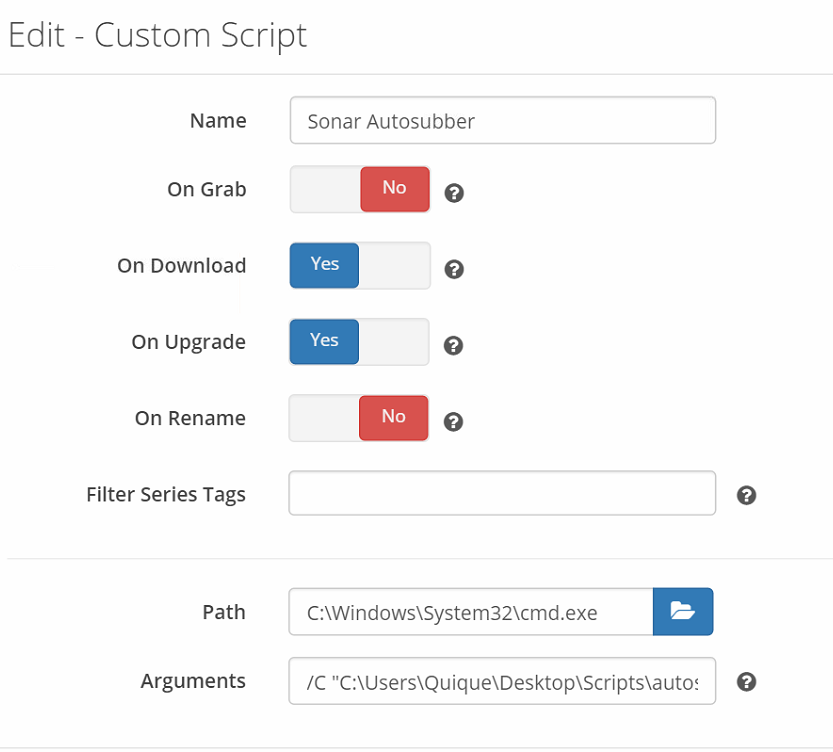Show the On Upgrade help icon info
The image size is (833, 752).
click(453, 345)
